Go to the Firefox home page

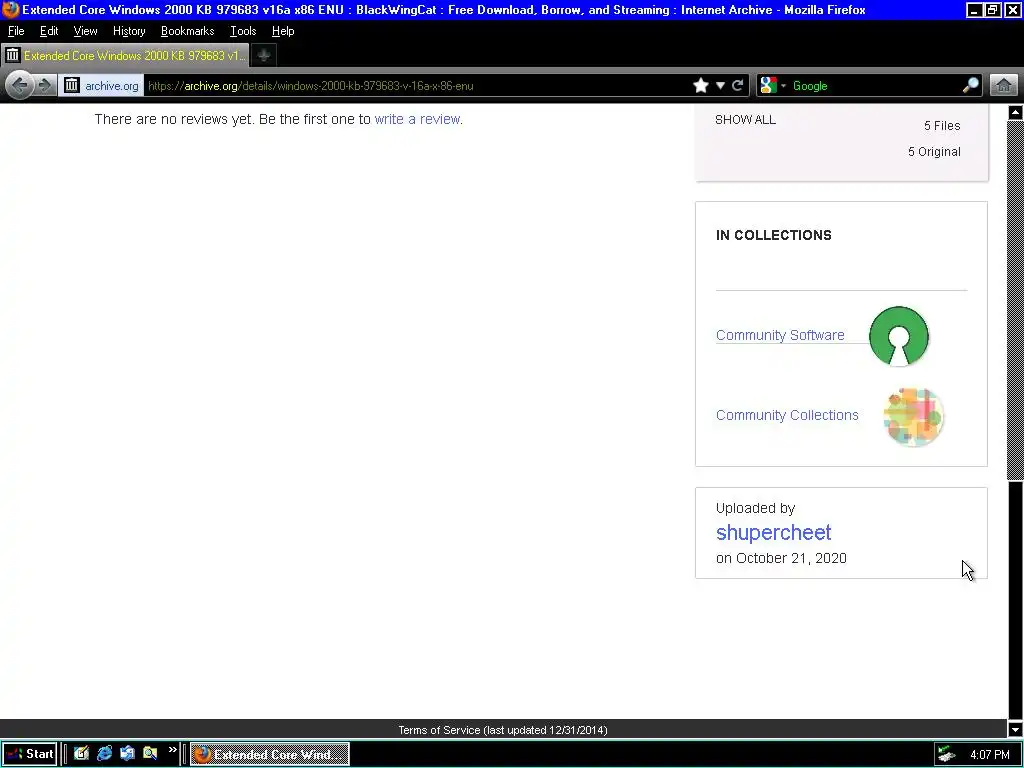click(1004, 86)
